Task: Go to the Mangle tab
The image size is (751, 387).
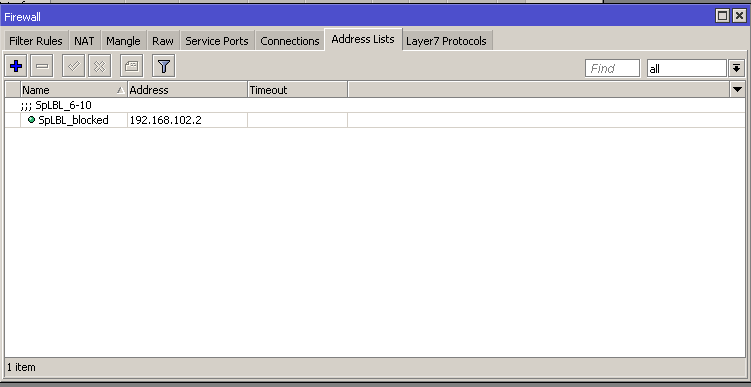Action: click(x=124, y=41)
